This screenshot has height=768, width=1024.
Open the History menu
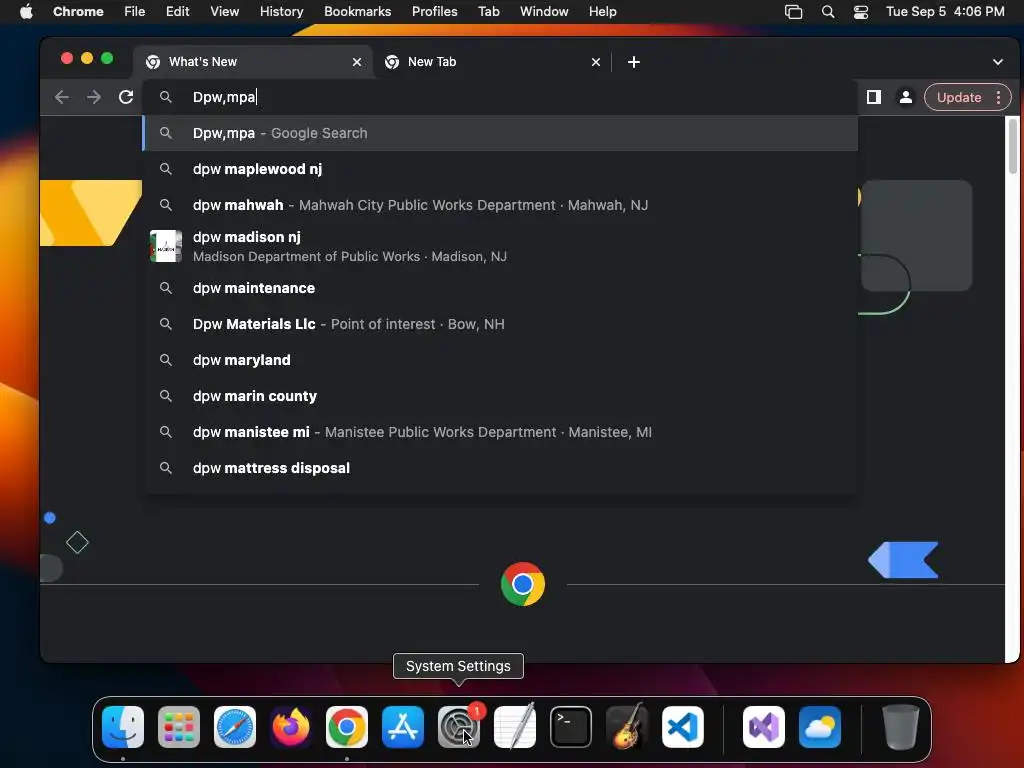[281, 12]
